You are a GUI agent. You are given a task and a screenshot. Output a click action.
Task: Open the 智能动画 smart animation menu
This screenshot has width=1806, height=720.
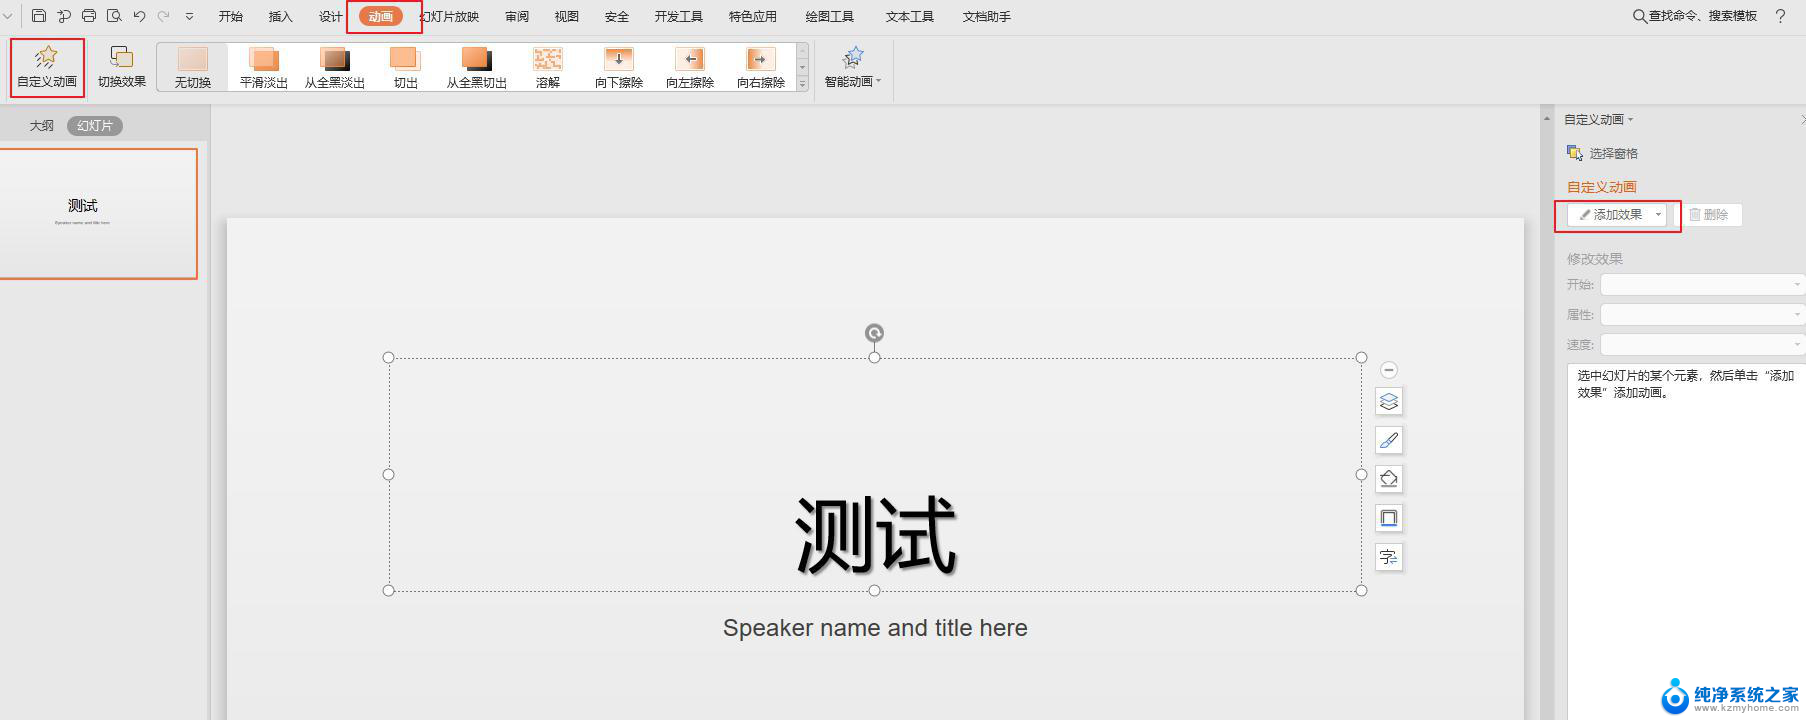pyautogui.click(x=853, y=67)
